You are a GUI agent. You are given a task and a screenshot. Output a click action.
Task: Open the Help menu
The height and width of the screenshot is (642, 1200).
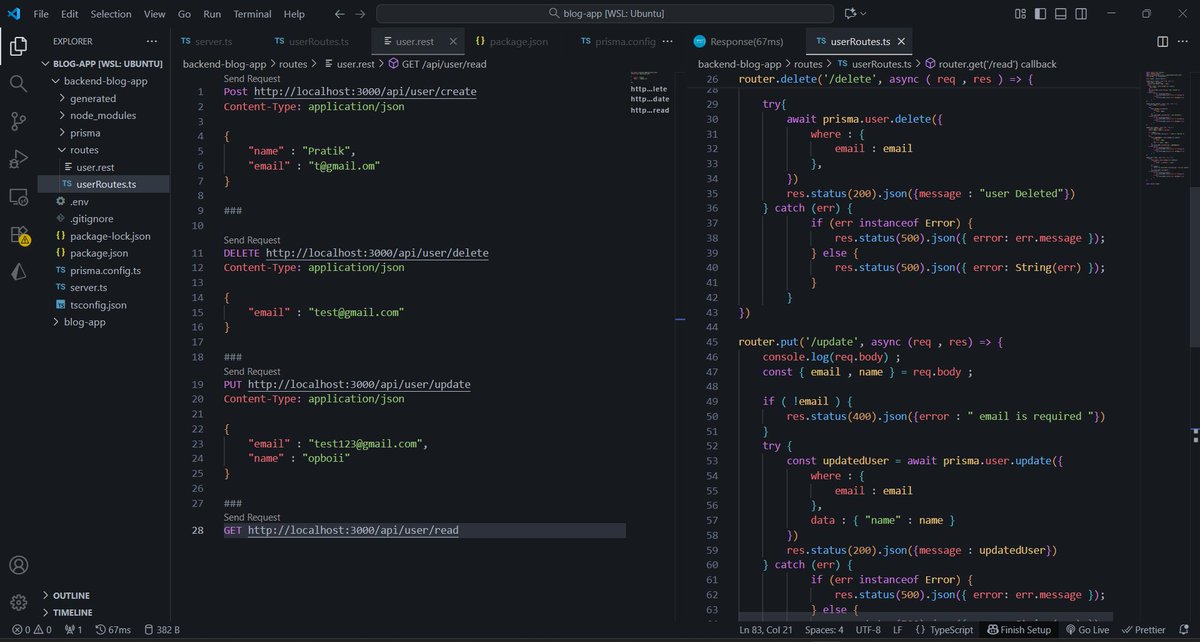[x=294, y=14]
